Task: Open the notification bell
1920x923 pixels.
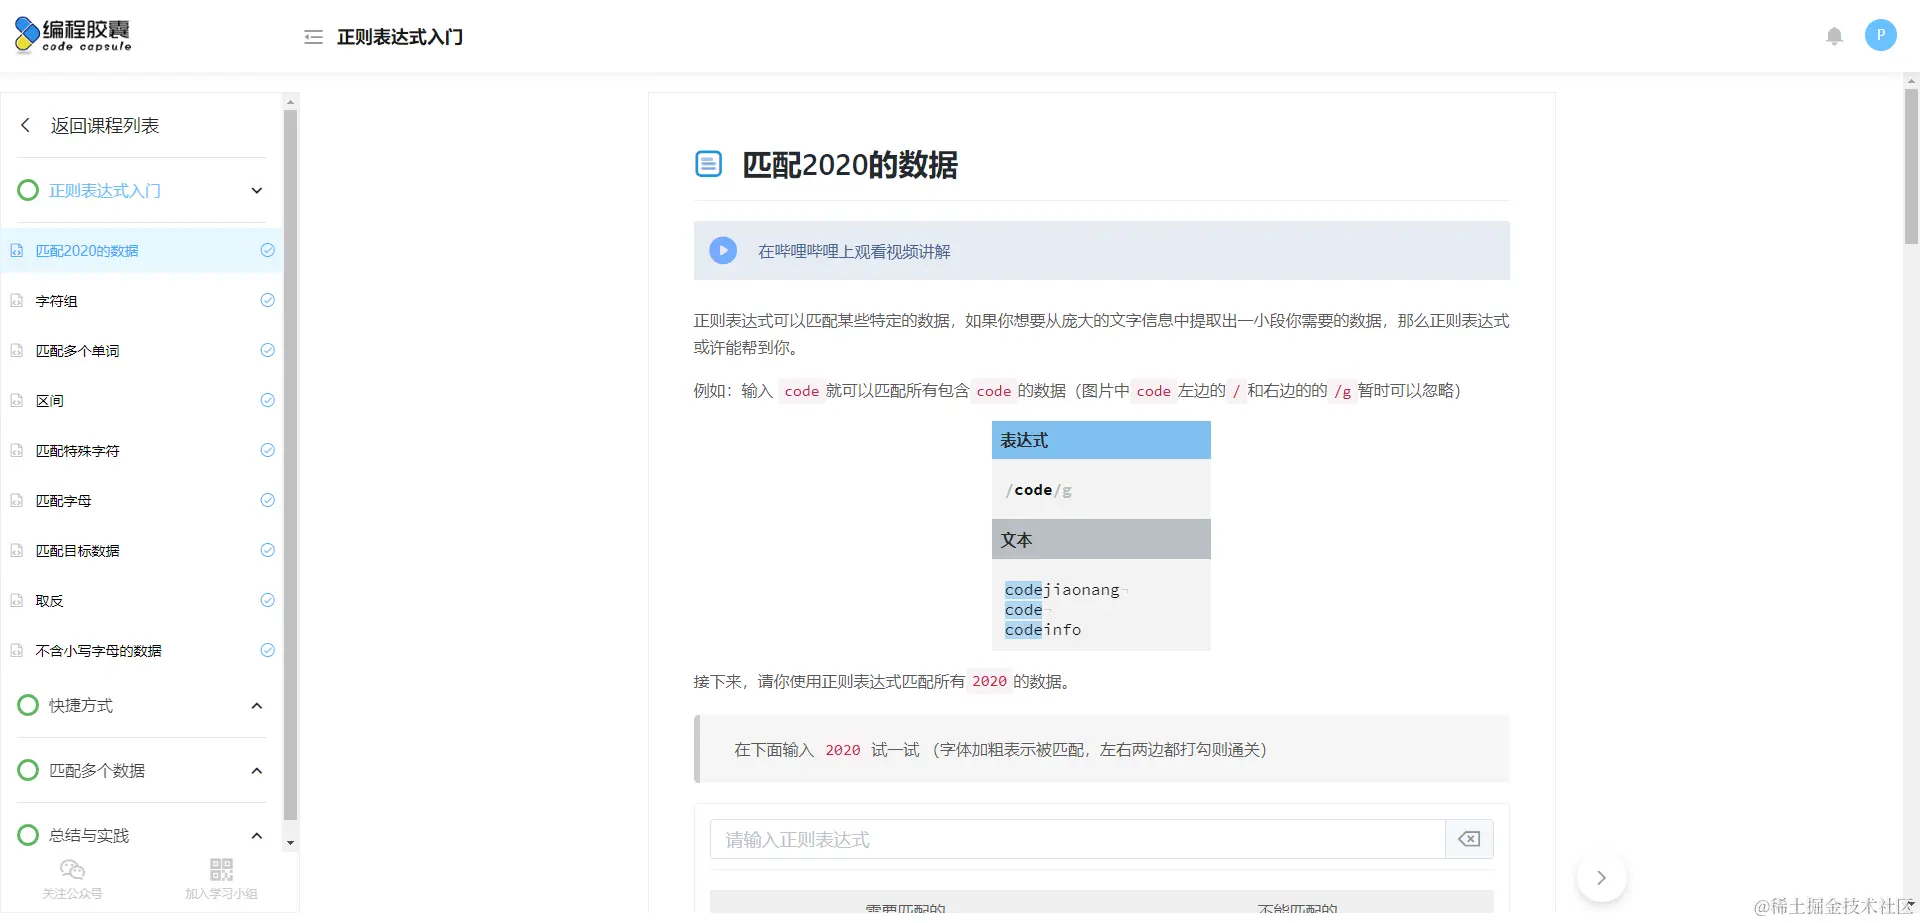Action: 1834,36
